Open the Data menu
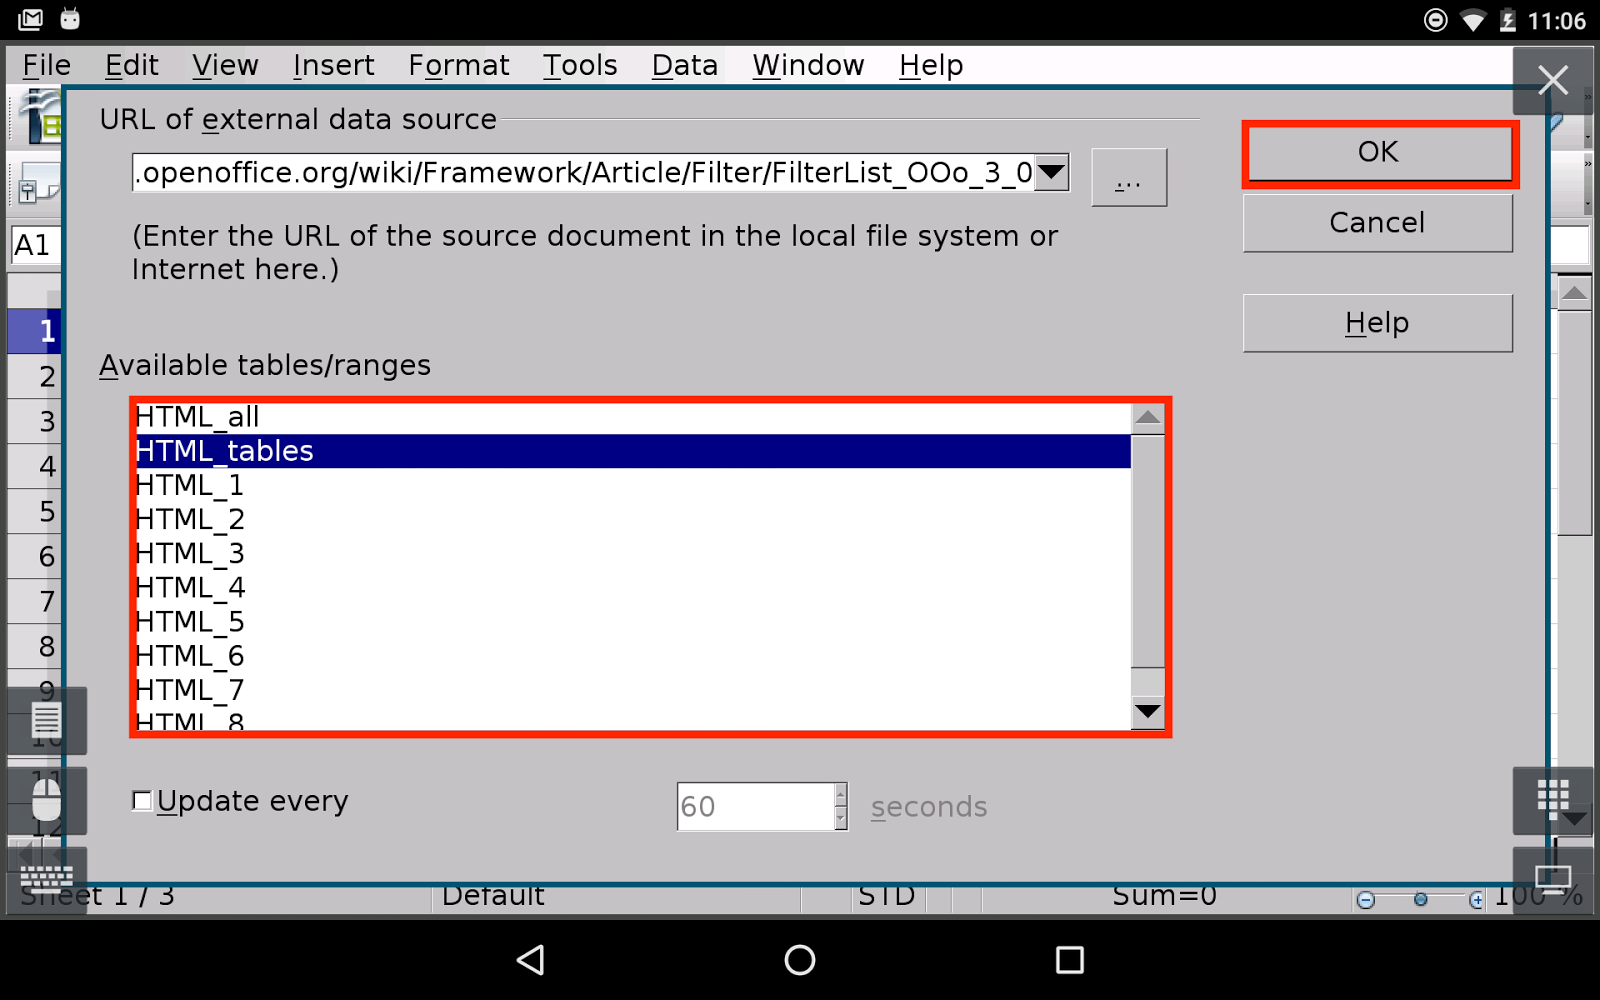Screen dimensions: 1600x1000 click(x=684, y=65)
